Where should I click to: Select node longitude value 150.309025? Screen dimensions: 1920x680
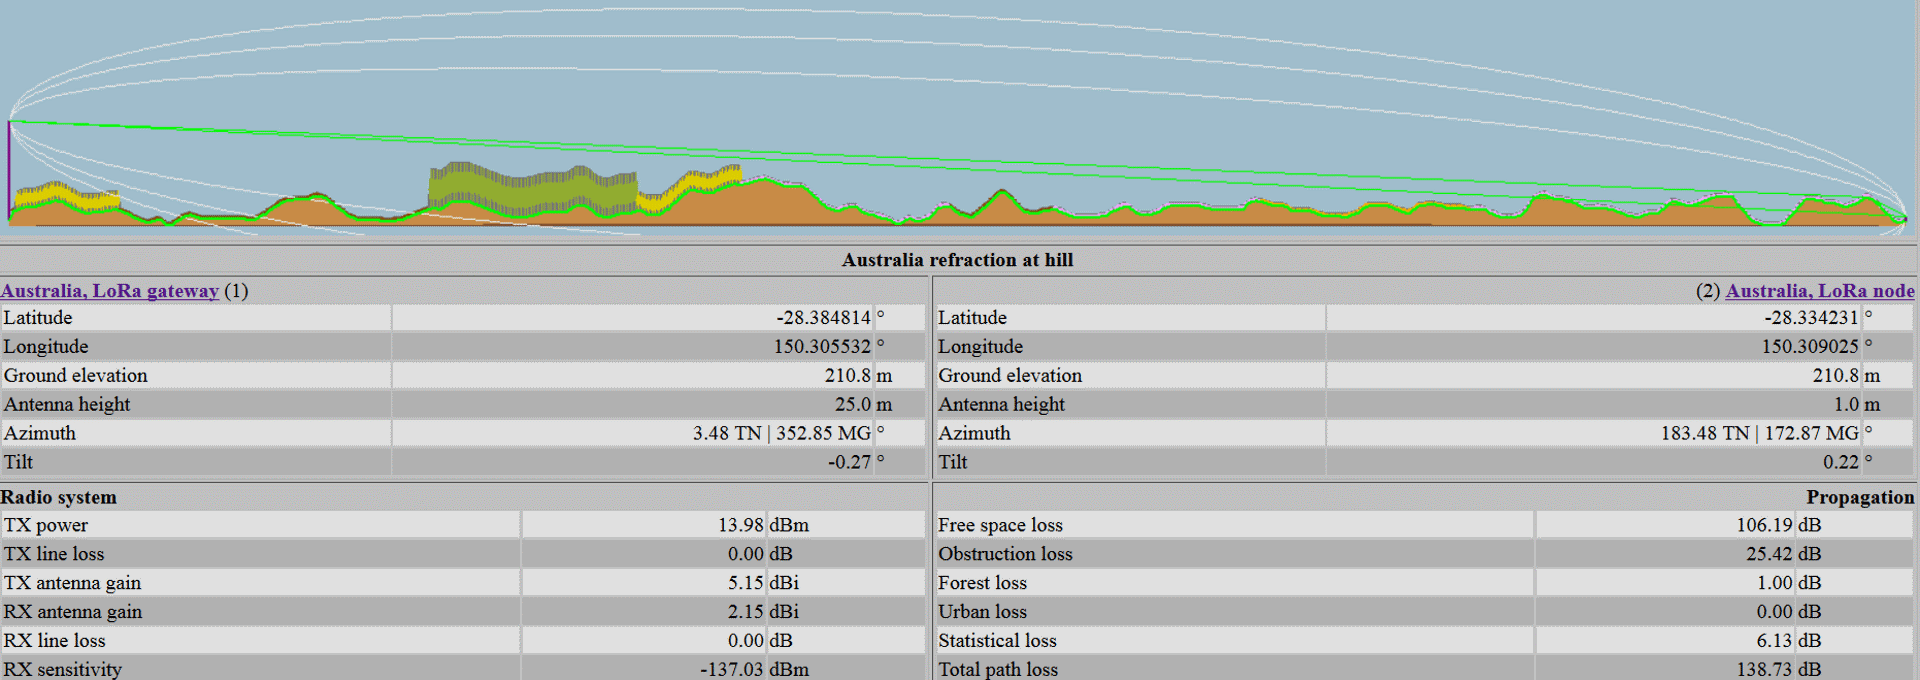tap(1810, 347)
